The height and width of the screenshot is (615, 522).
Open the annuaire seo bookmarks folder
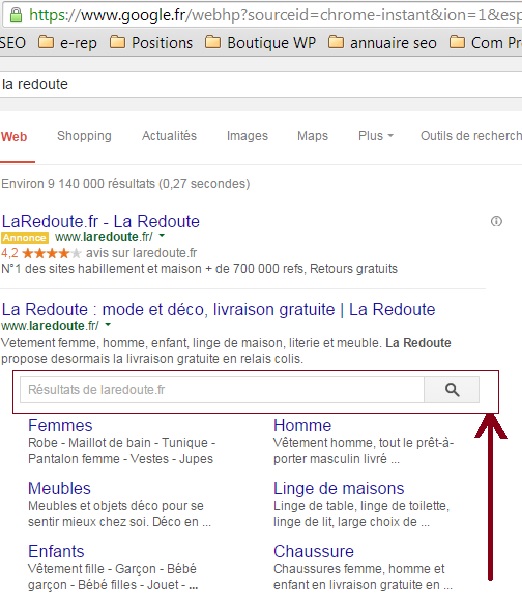coord(382,42)
